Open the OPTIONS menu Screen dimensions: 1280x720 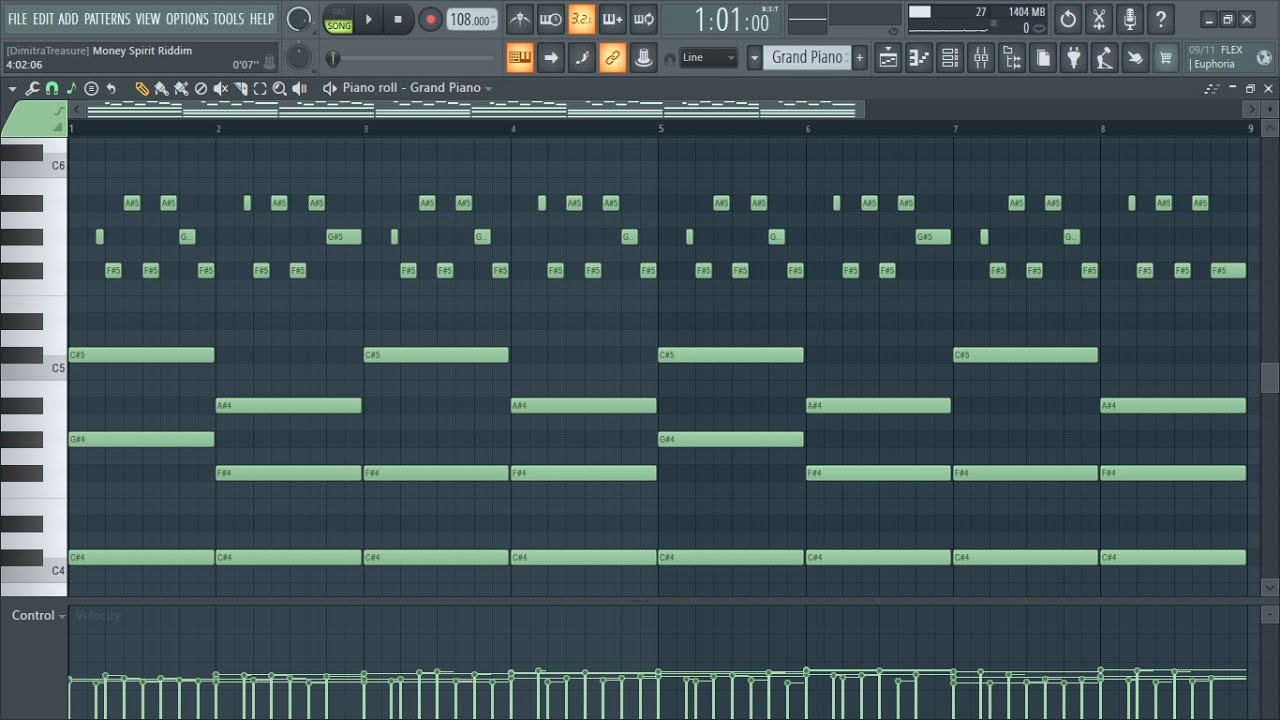tap(187, 19)
